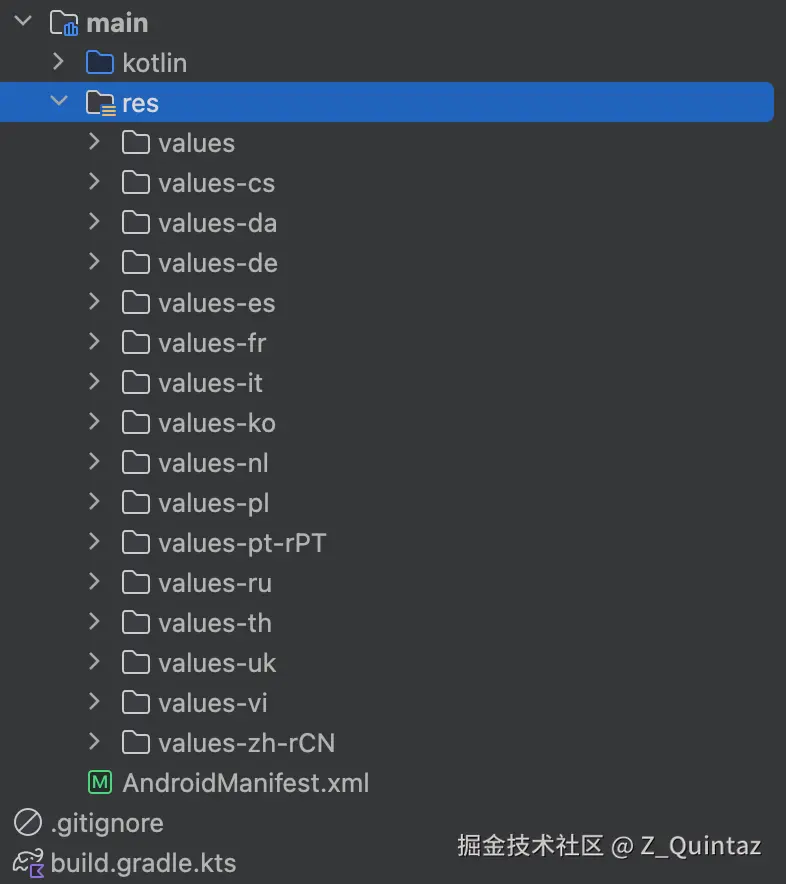The height and width of the screenshot is (884, 786).
Task: Collapse the main folder
Action: point(22,22)
